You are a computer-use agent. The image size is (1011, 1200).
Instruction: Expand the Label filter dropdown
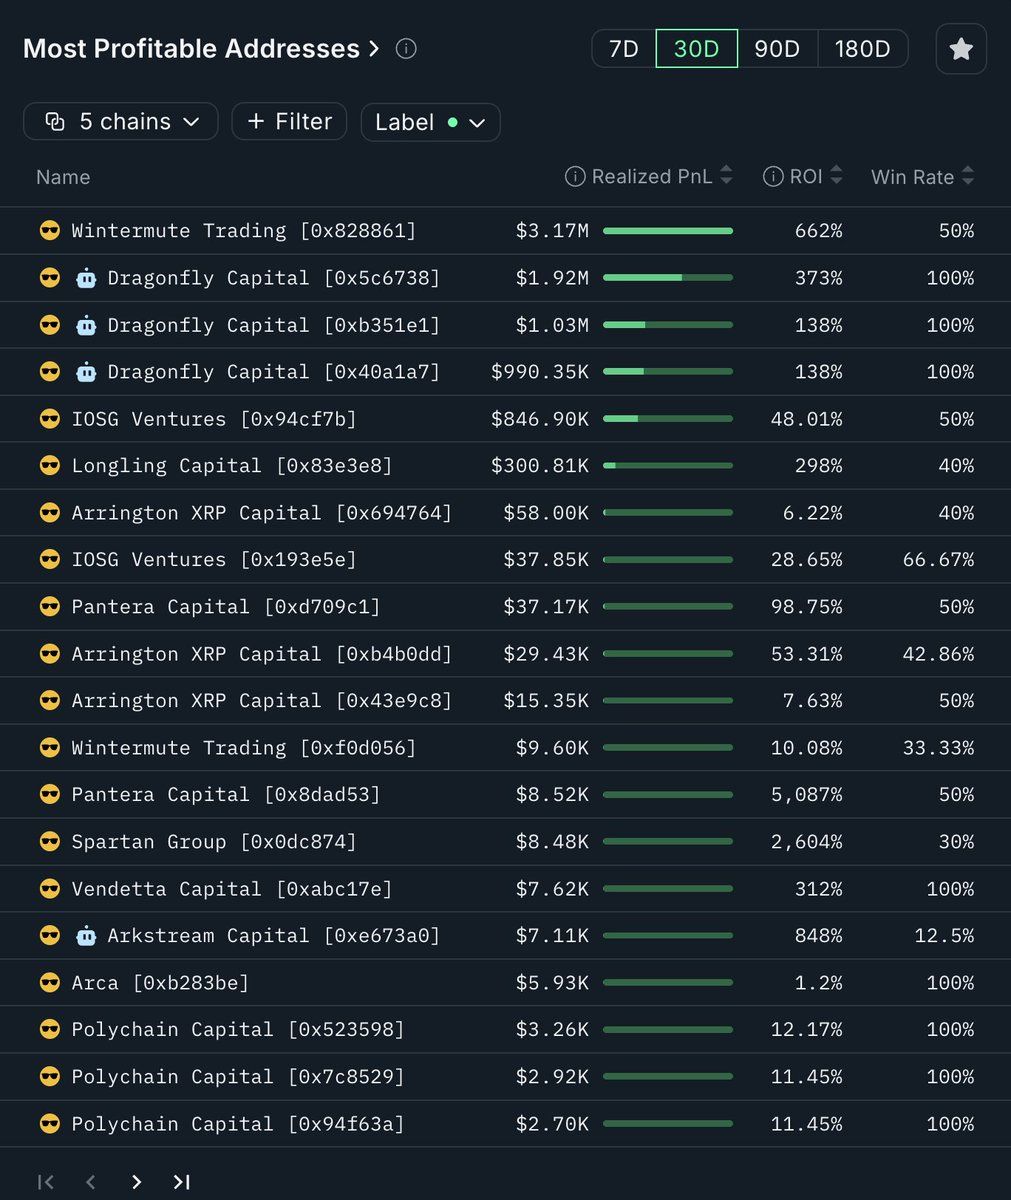[478, 122]
